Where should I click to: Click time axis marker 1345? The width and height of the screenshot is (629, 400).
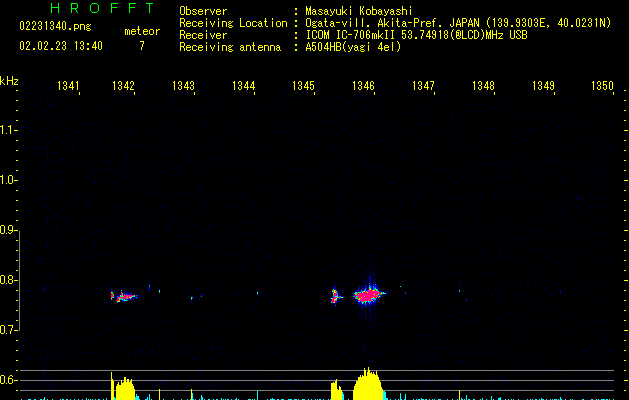coord(303,86)
